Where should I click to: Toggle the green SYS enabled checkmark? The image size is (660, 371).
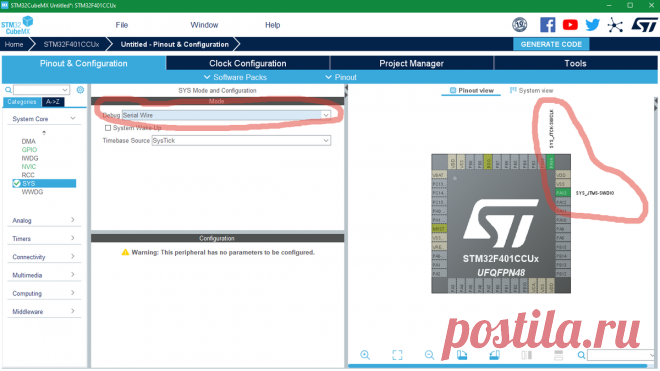(x=17, y=183)
